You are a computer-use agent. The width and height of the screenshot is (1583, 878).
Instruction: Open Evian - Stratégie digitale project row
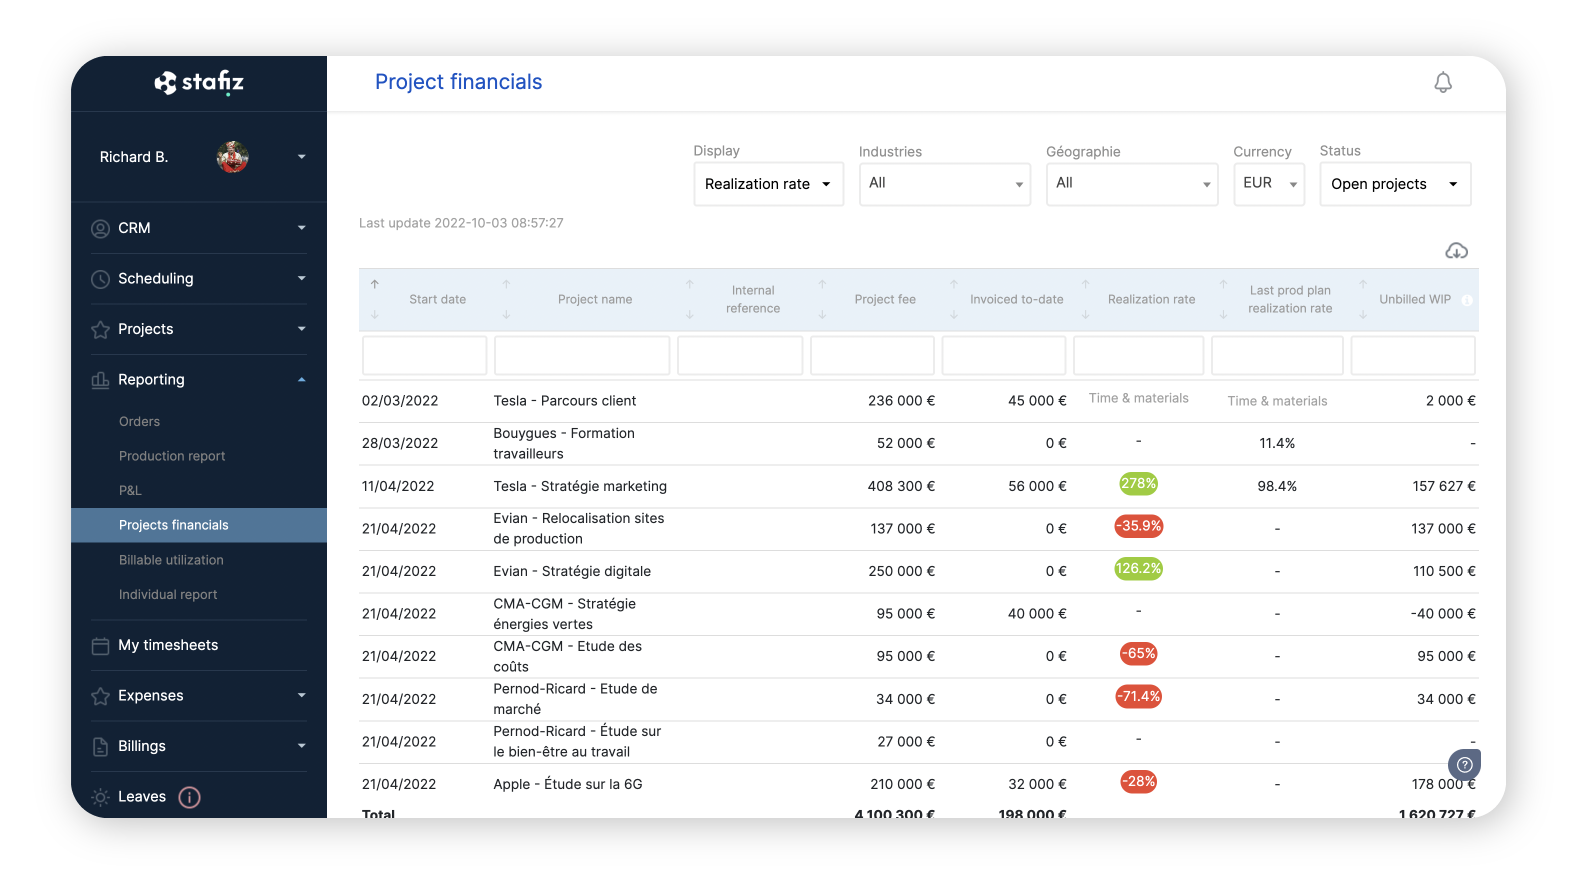point(918,572)
